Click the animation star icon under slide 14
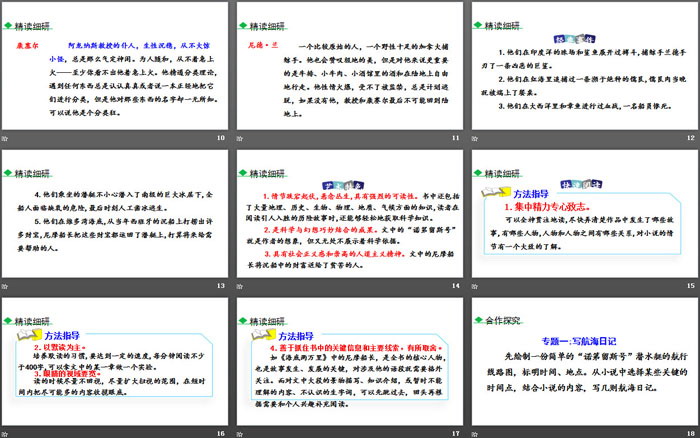700x438 pixels. click(240, 286)
